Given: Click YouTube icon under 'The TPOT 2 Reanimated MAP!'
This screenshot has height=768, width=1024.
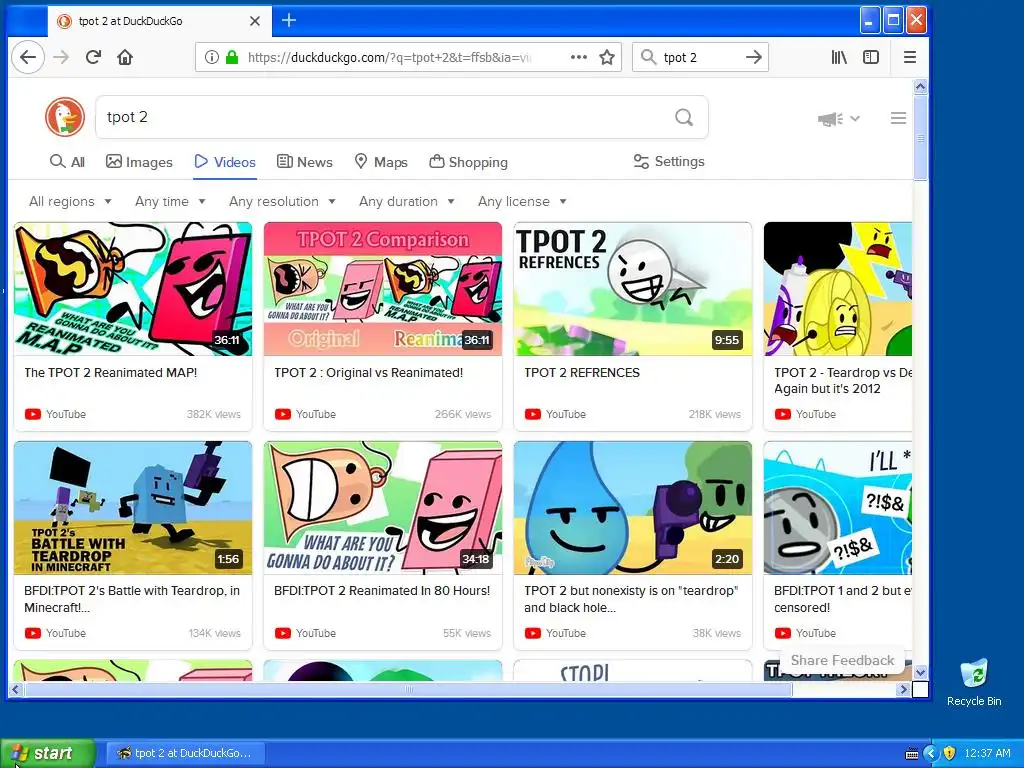Looking at the screenshot, I should coord(33,414).
